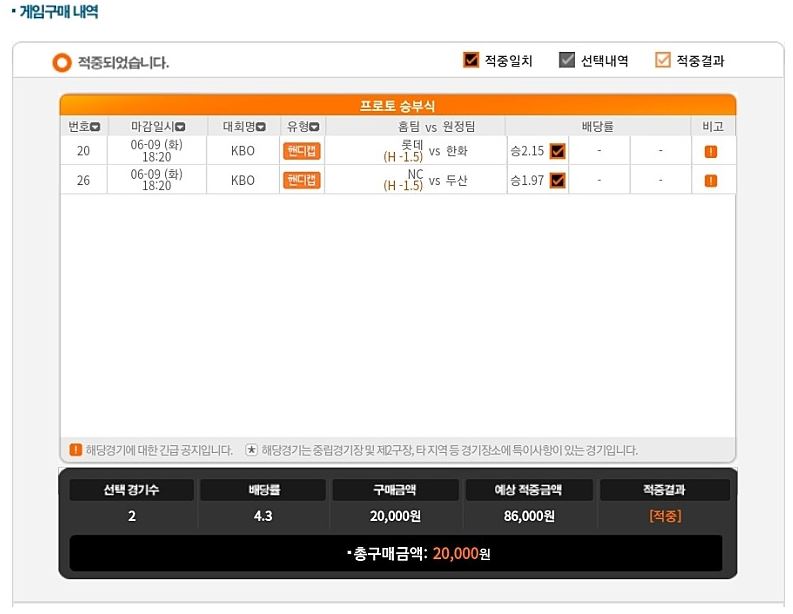Viewport: 793px width, 614px height.
Task: Toggle the 승2.15 selection checkbox
Action: [x=557, y=151]
